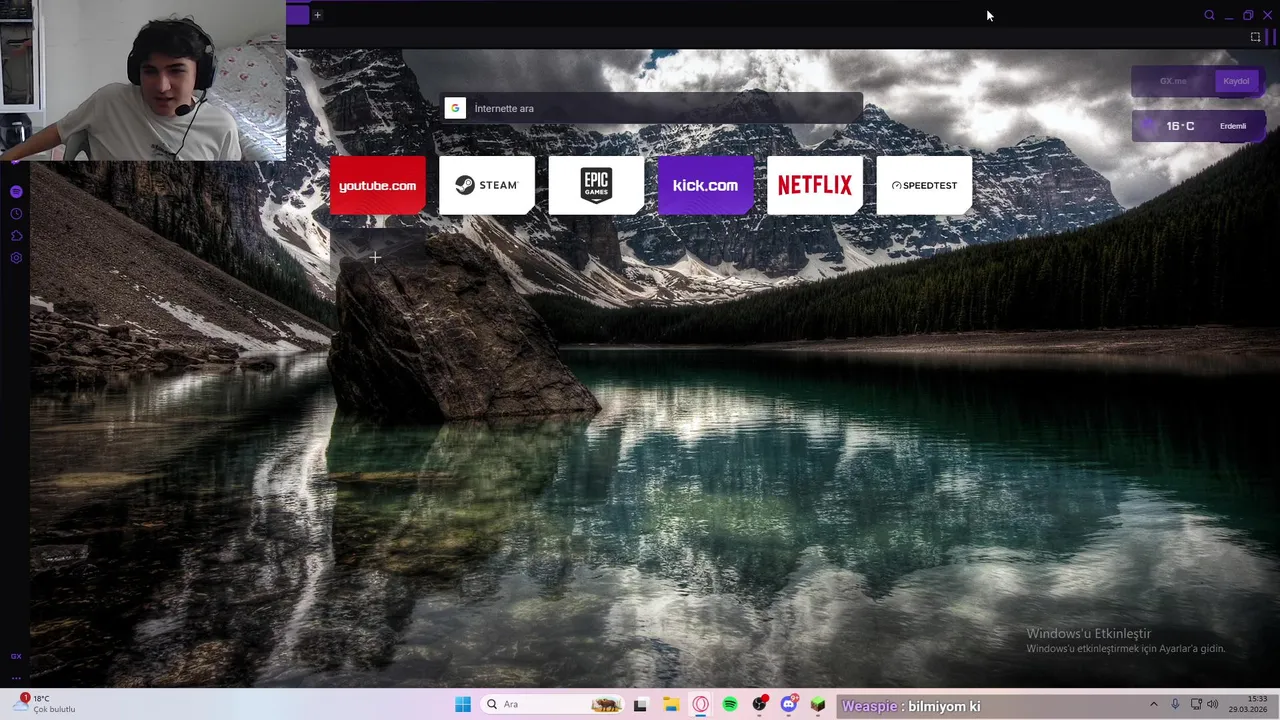The height and width of the screenshot is (720, 1280).
Task: Open network status tray icon
Action: pos(1198,704)
